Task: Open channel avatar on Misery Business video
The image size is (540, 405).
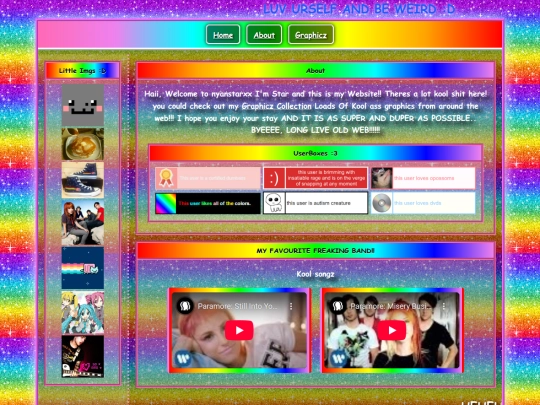Action: click(x=338, y=306)
